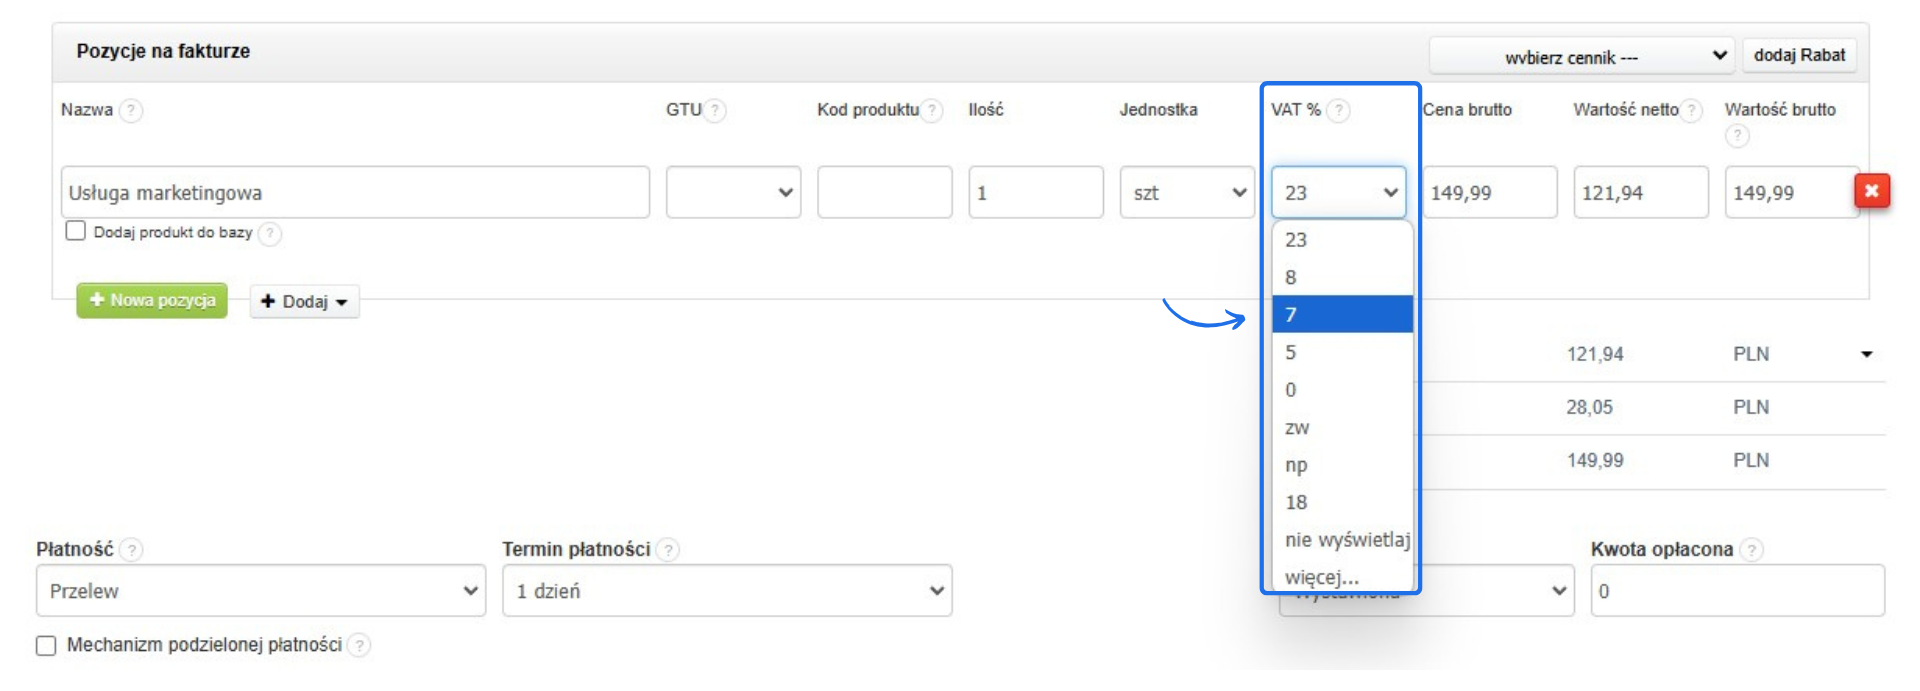Screen dimensions: 1920x691
Task: Click help icon beside Kwota opłacona
Action: point(1751,549)
